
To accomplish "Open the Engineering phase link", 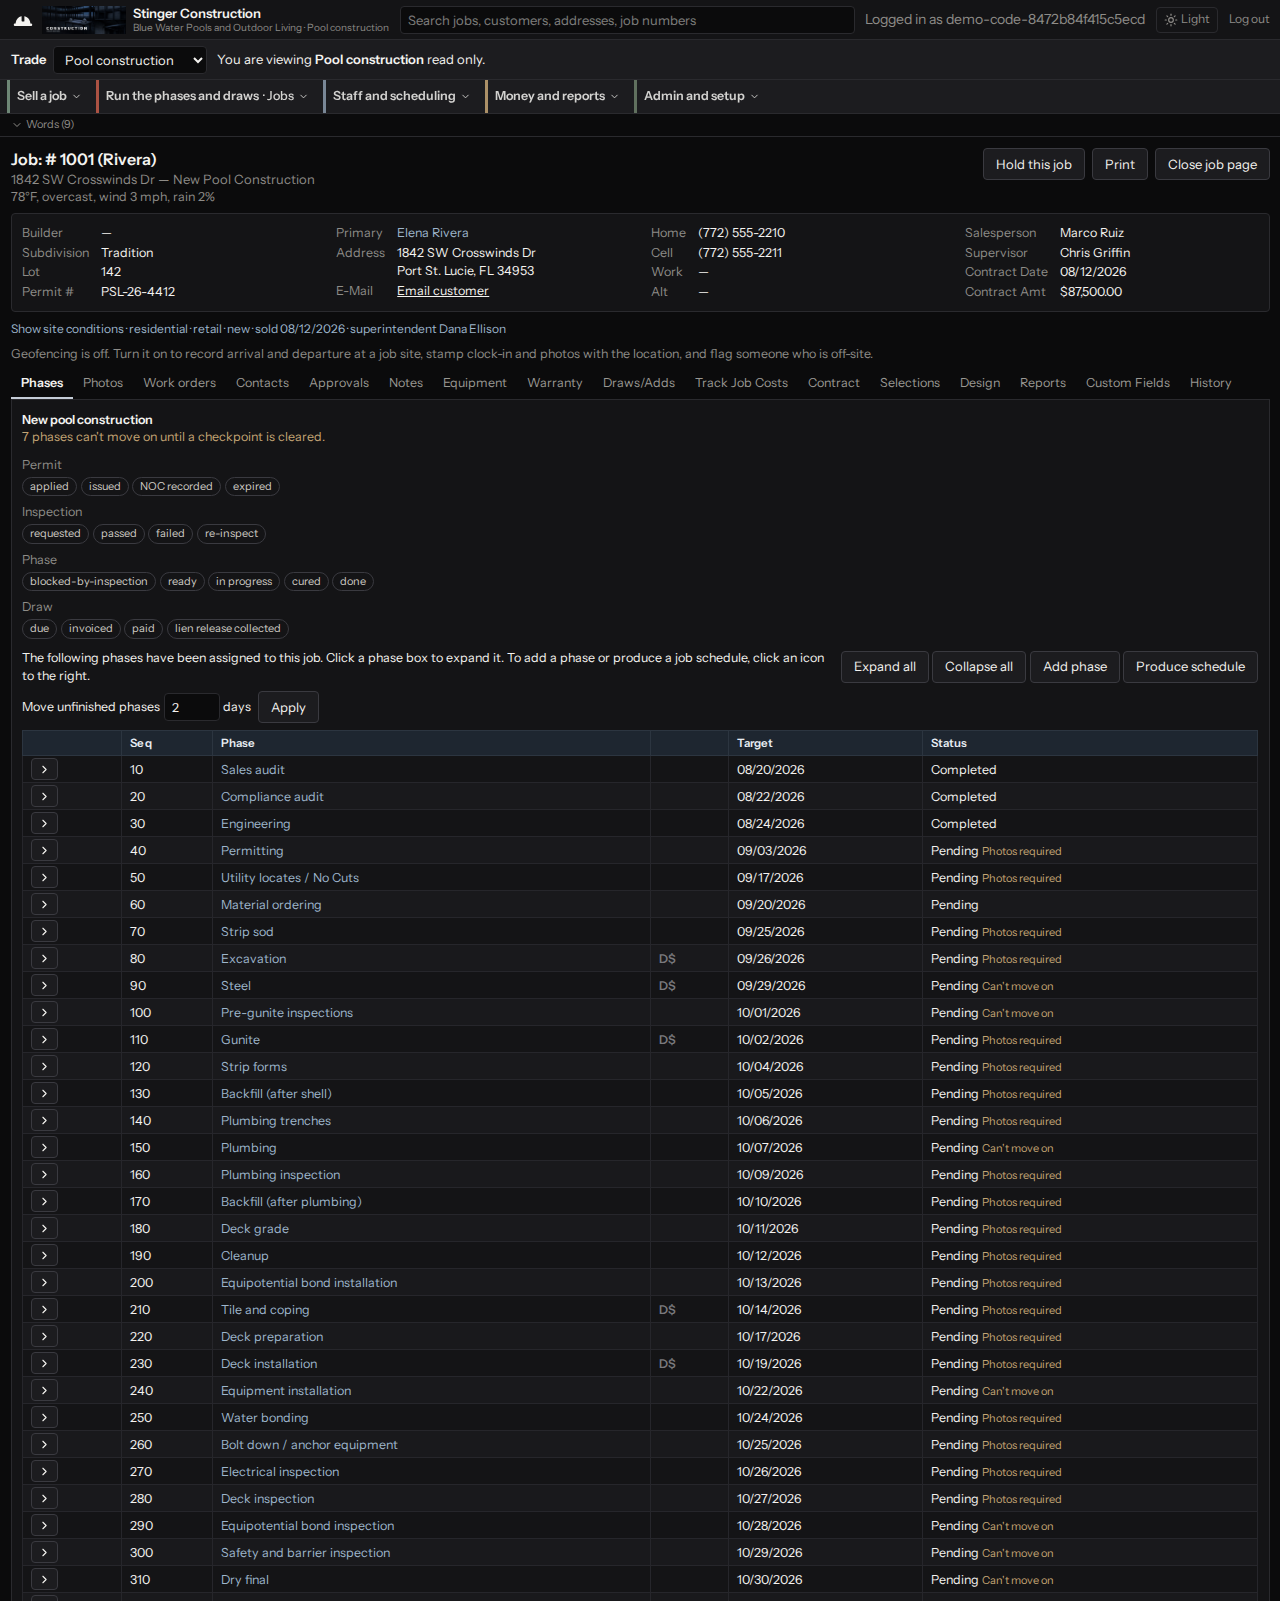I will pyautogui.click(x=256, y=824).
